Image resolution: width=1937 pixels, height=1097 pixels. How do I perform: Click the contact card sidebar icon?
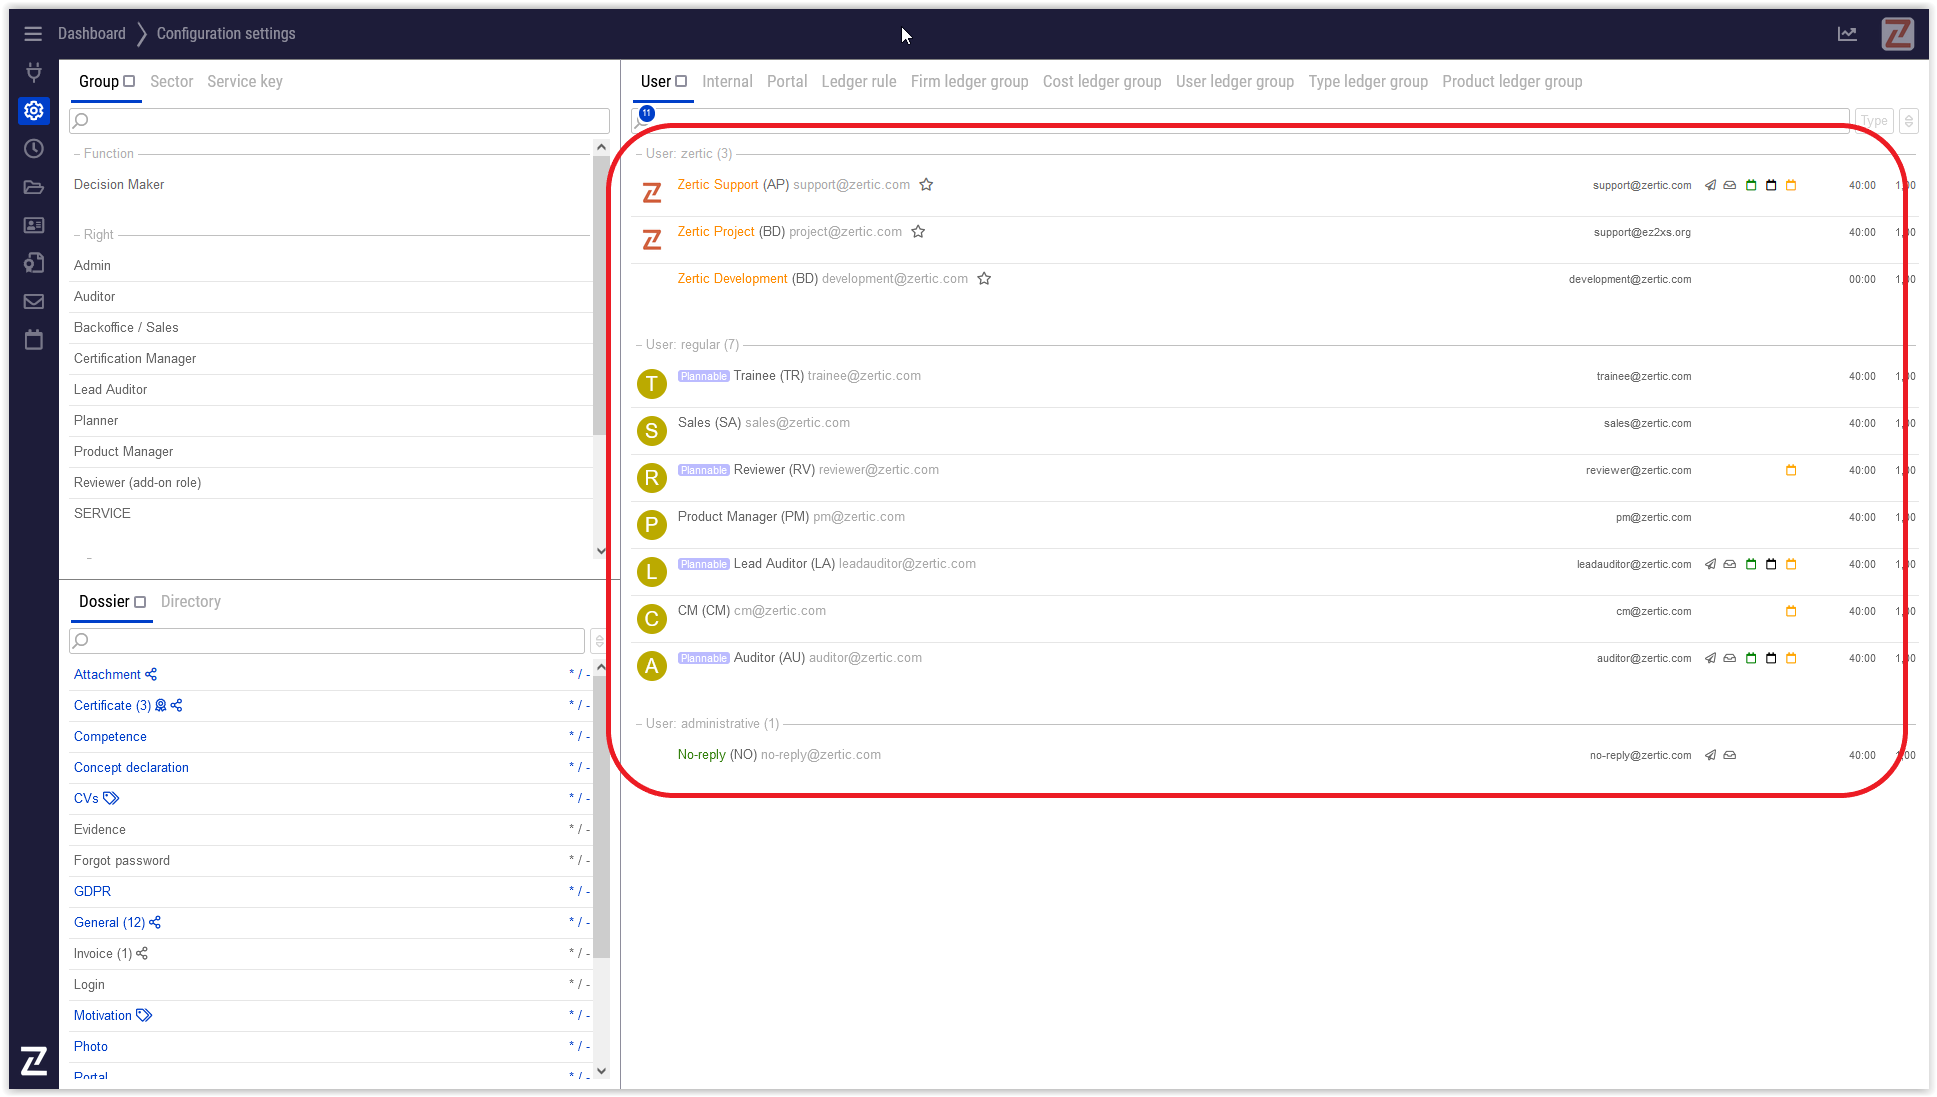pos(33,225)
